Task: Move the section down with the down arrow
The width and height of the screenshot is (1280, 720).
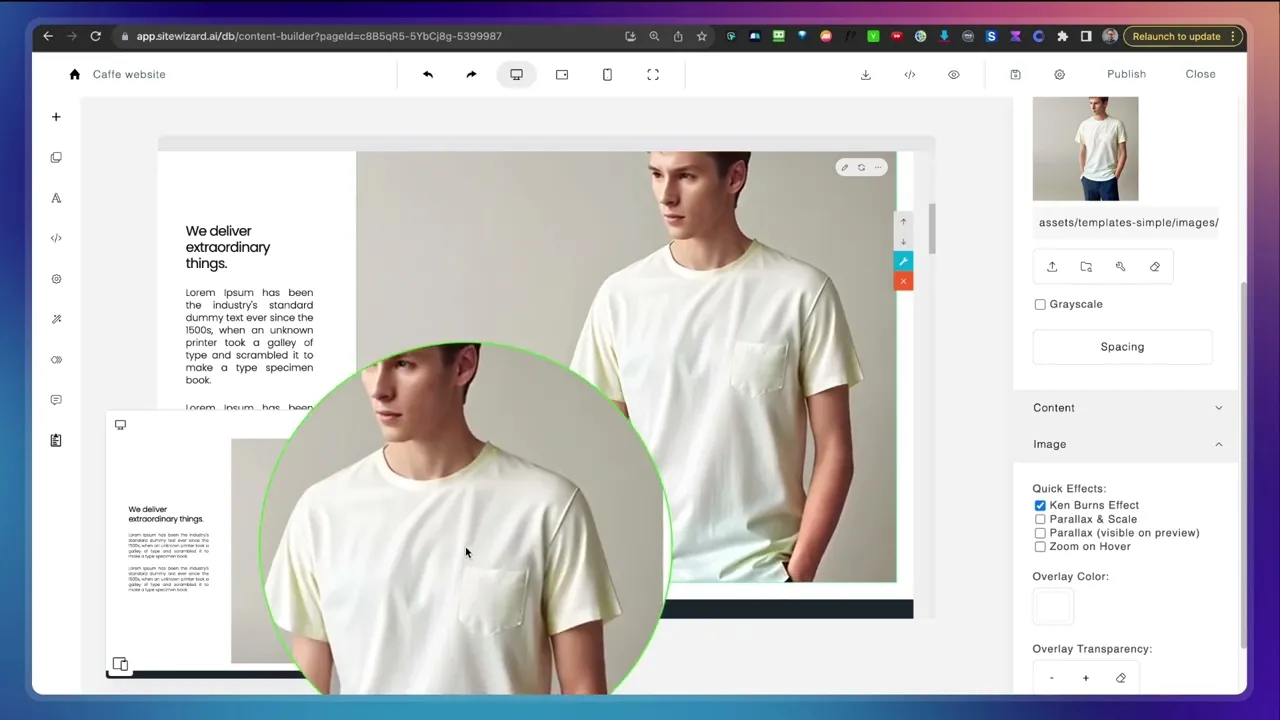Action: (x=903, y=242)
